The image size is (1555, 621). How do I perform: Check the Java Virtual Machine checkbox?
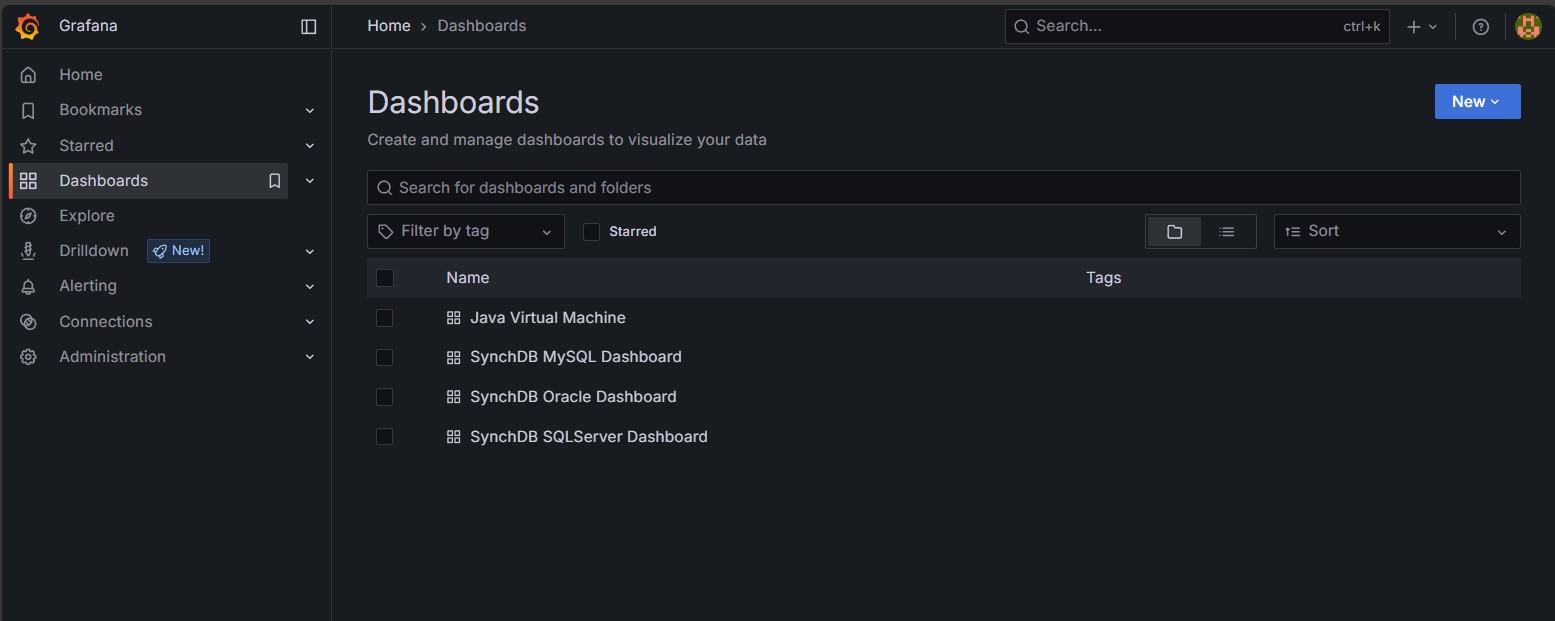point(385,318)
